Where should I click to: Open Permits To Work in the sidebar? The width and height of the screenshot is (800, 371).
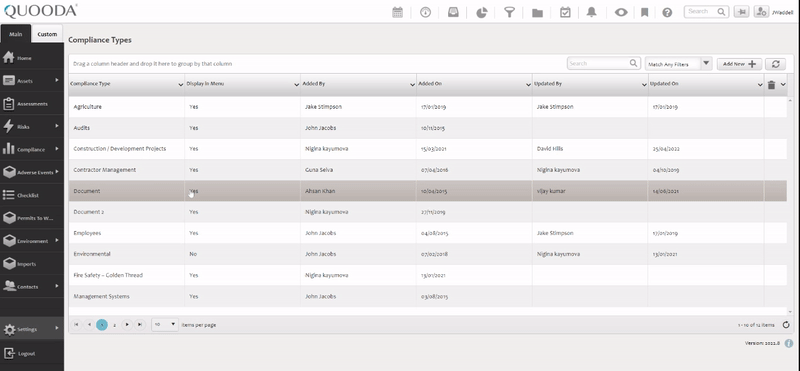pos(32,218)
